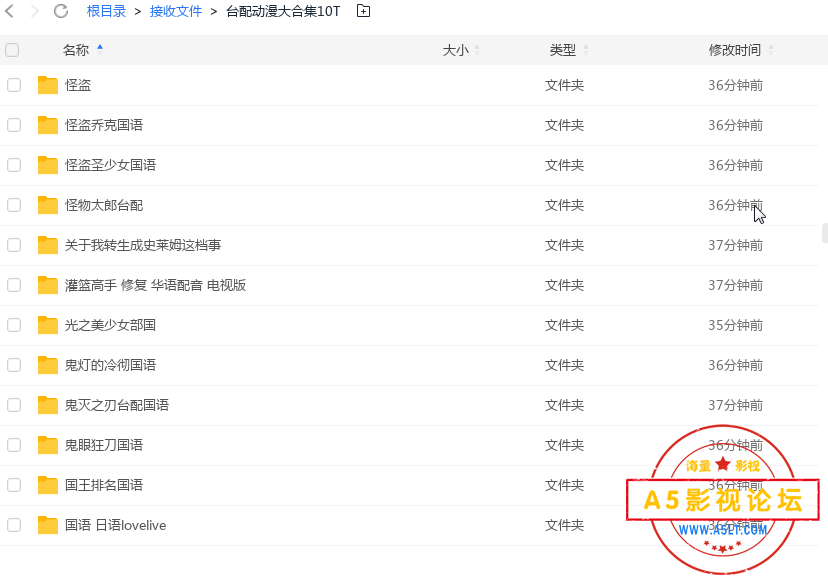Check the box for 怪盗乔克国语
Image resolution: width=828 pixels, height=585 pixels.
(14, 125)
